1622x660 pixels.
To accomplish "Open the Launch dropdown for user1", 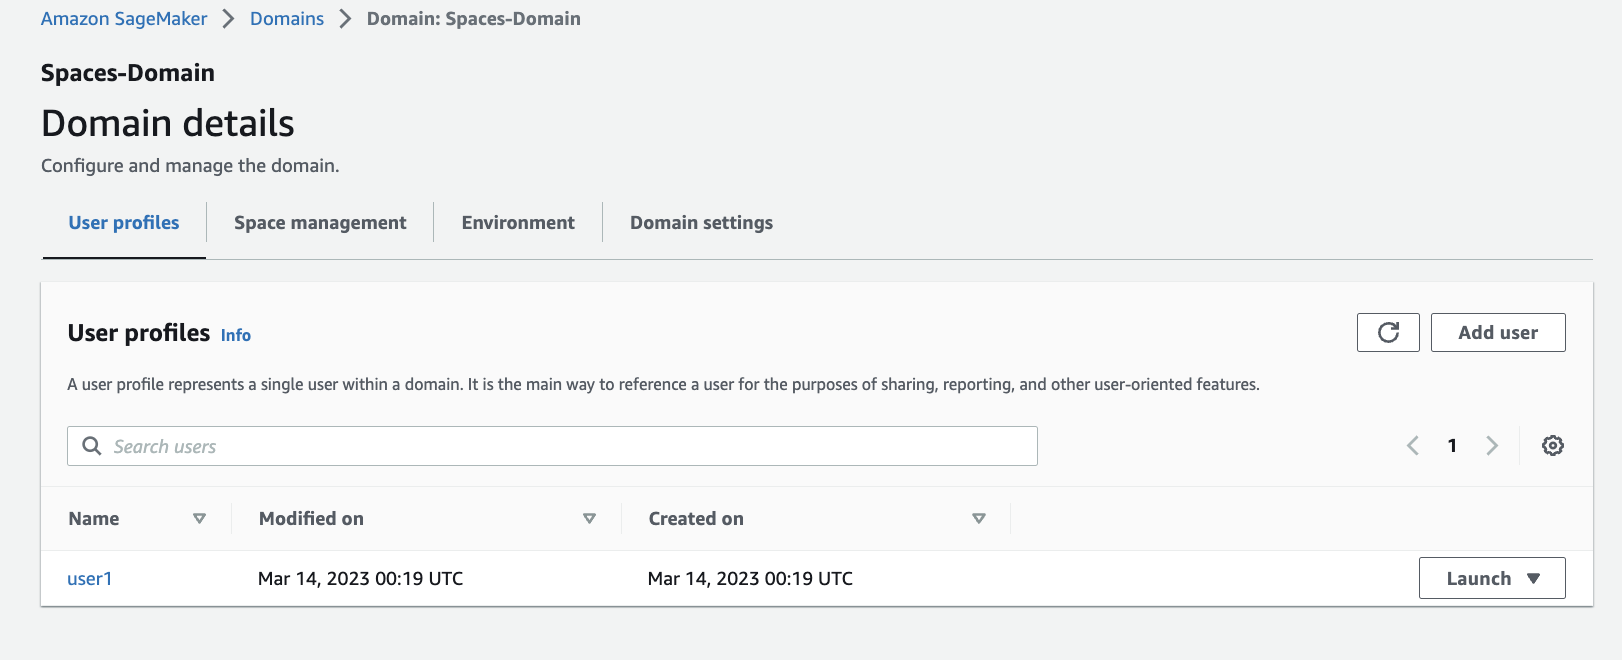I will point(1492,578).
